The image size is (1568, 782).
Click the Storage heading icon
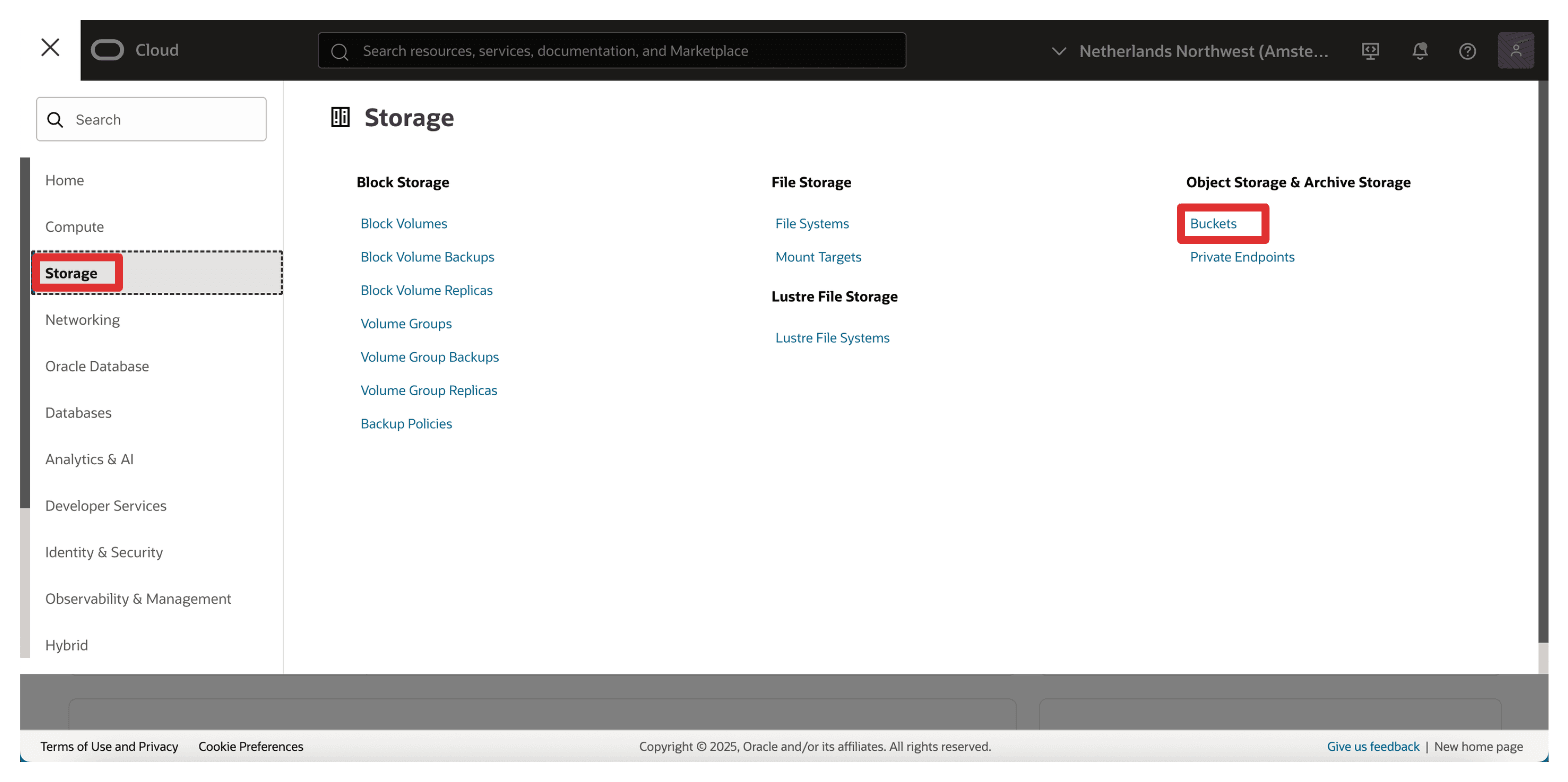(341, 118)
